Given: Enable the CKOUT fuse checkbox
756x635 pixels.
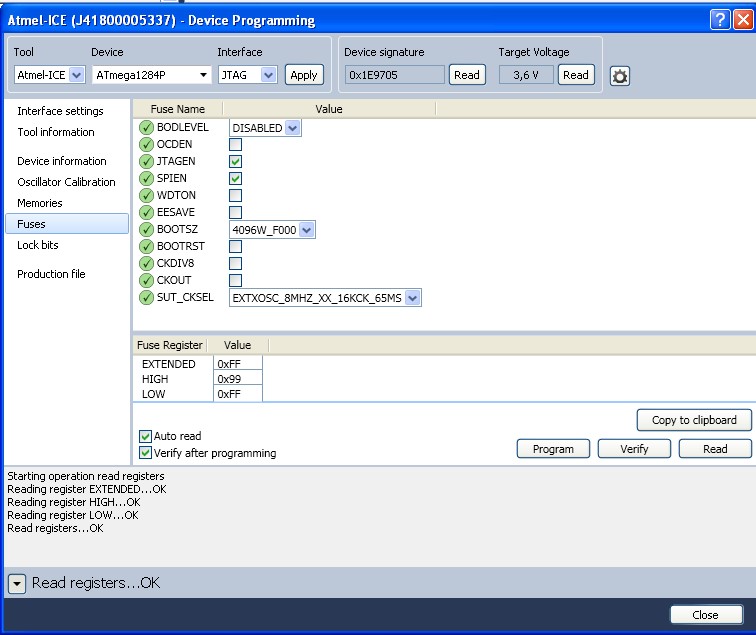Looking at the screenshot, I should click(235, 281).
